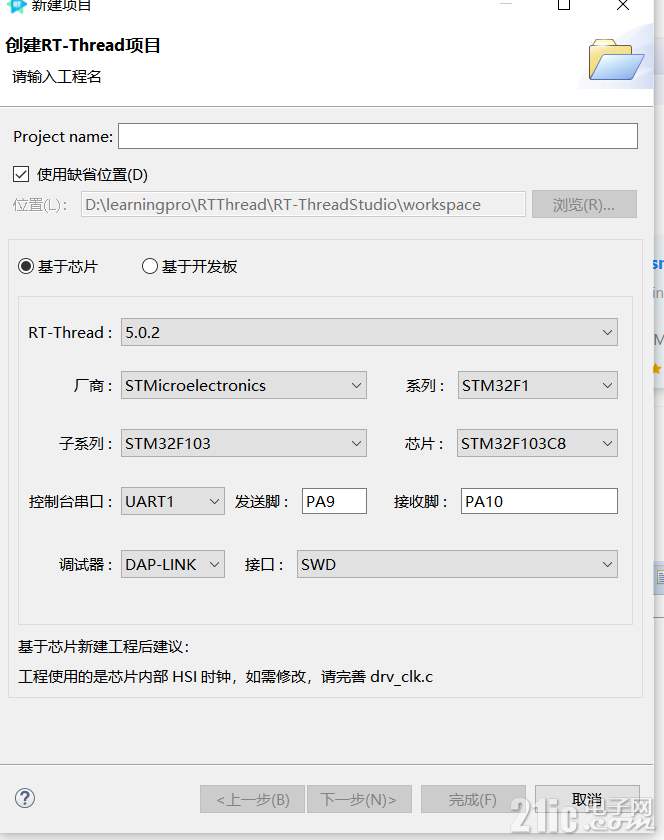This screenshot has height=840, width=664.
Task: Open the sub-series STM32F103 dropdown
Action: 244,443
